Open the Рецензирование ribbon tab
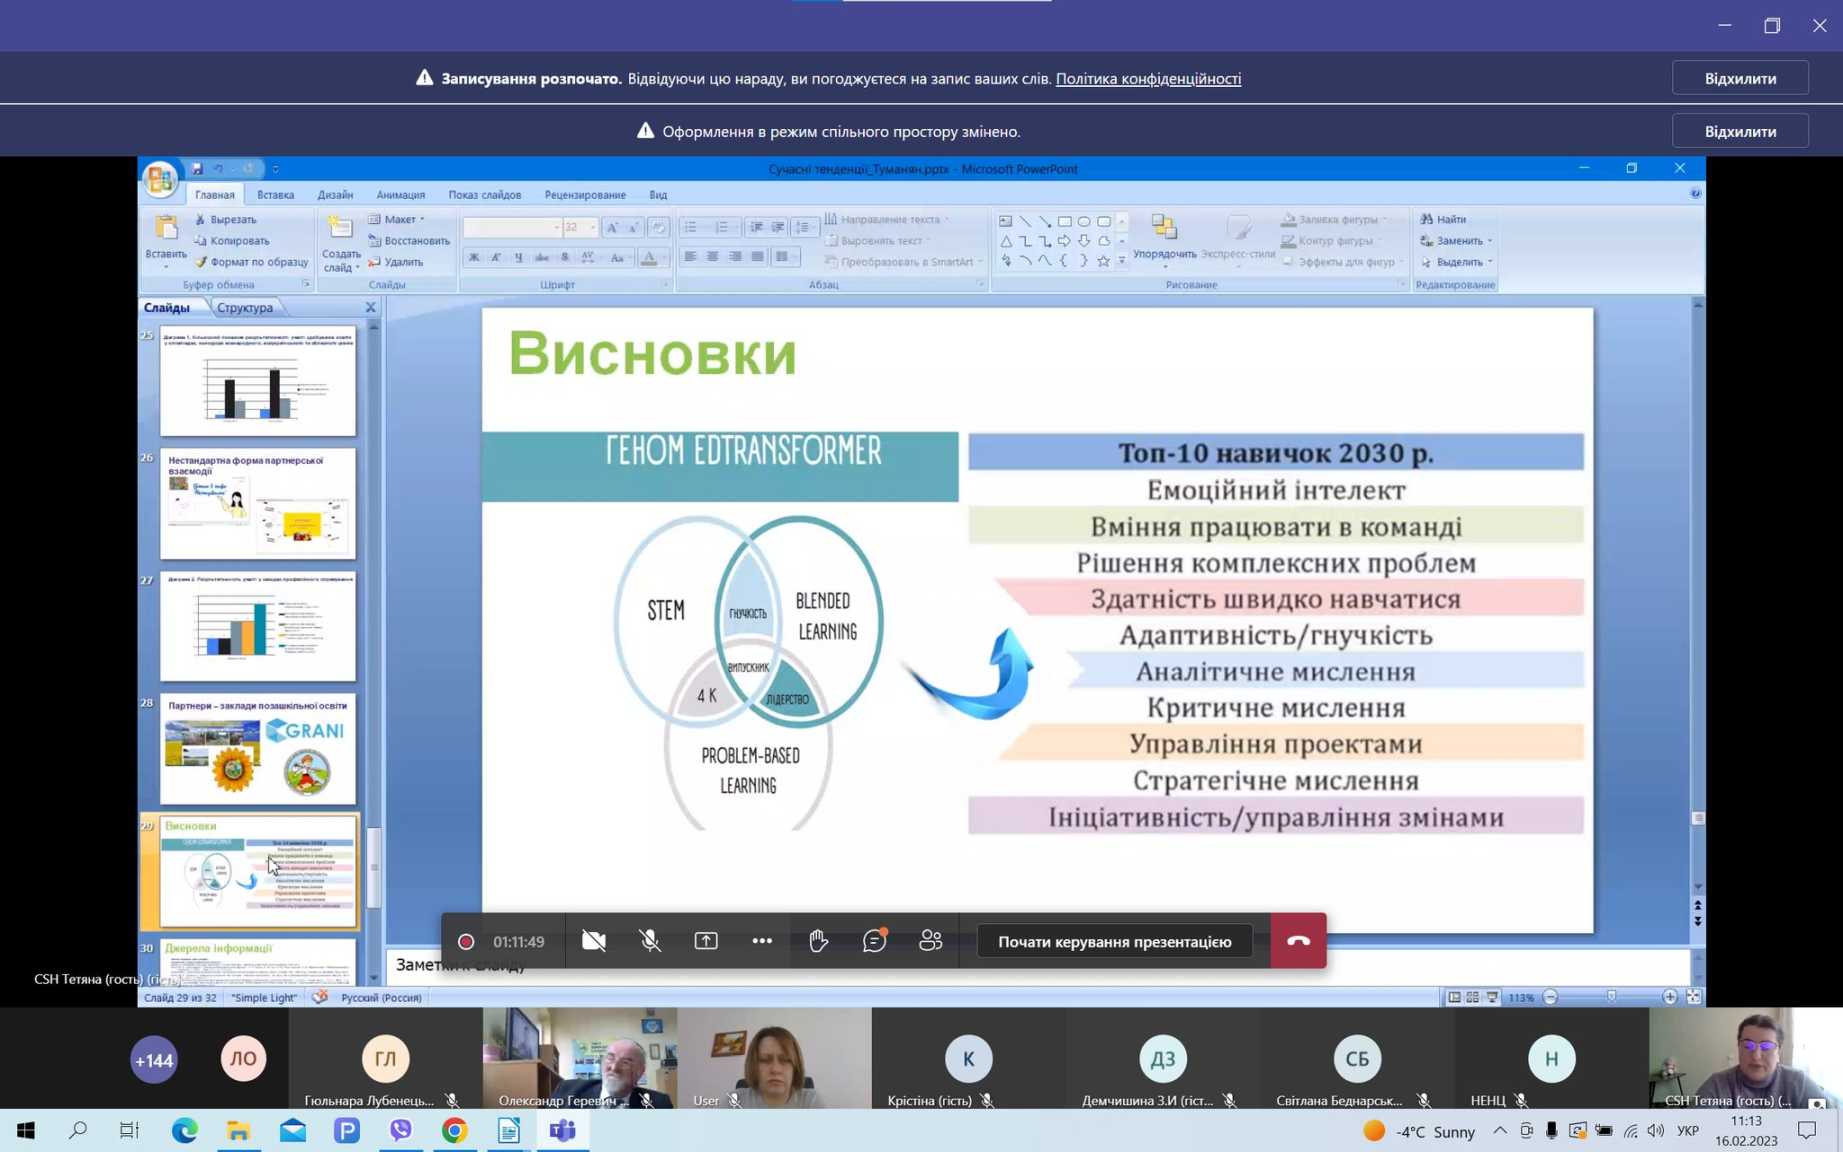The height and width of the screenshot is (1152, 1843). click(x=585, y=195)
